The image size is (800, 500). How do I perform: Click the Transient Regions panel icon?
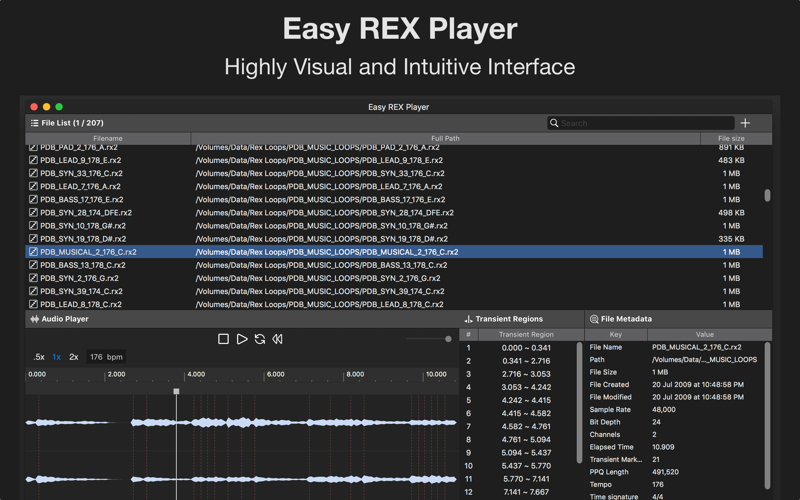pyautogui.click(x=468, y=319)
